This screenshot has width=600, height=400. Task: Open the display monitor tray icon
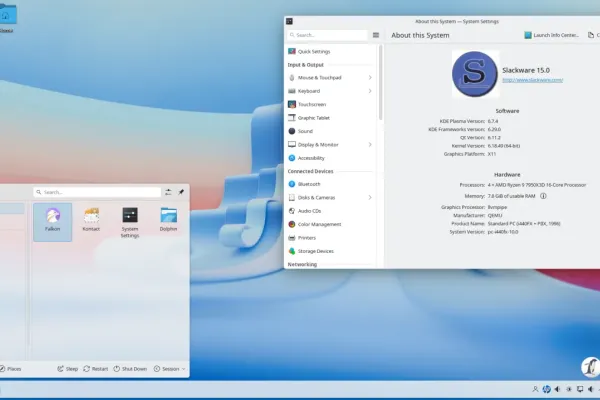pyautogui.click(x=580, y=389)
